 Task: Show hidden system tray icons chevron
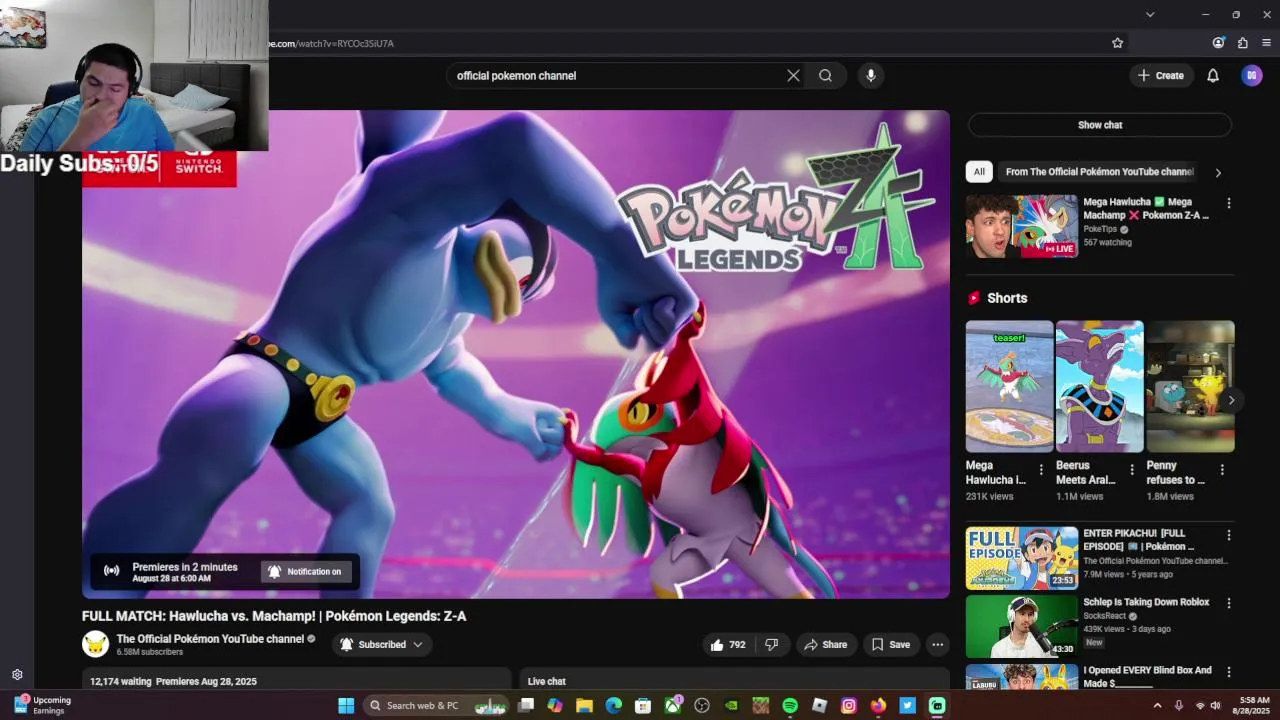tap(1158, 706)
